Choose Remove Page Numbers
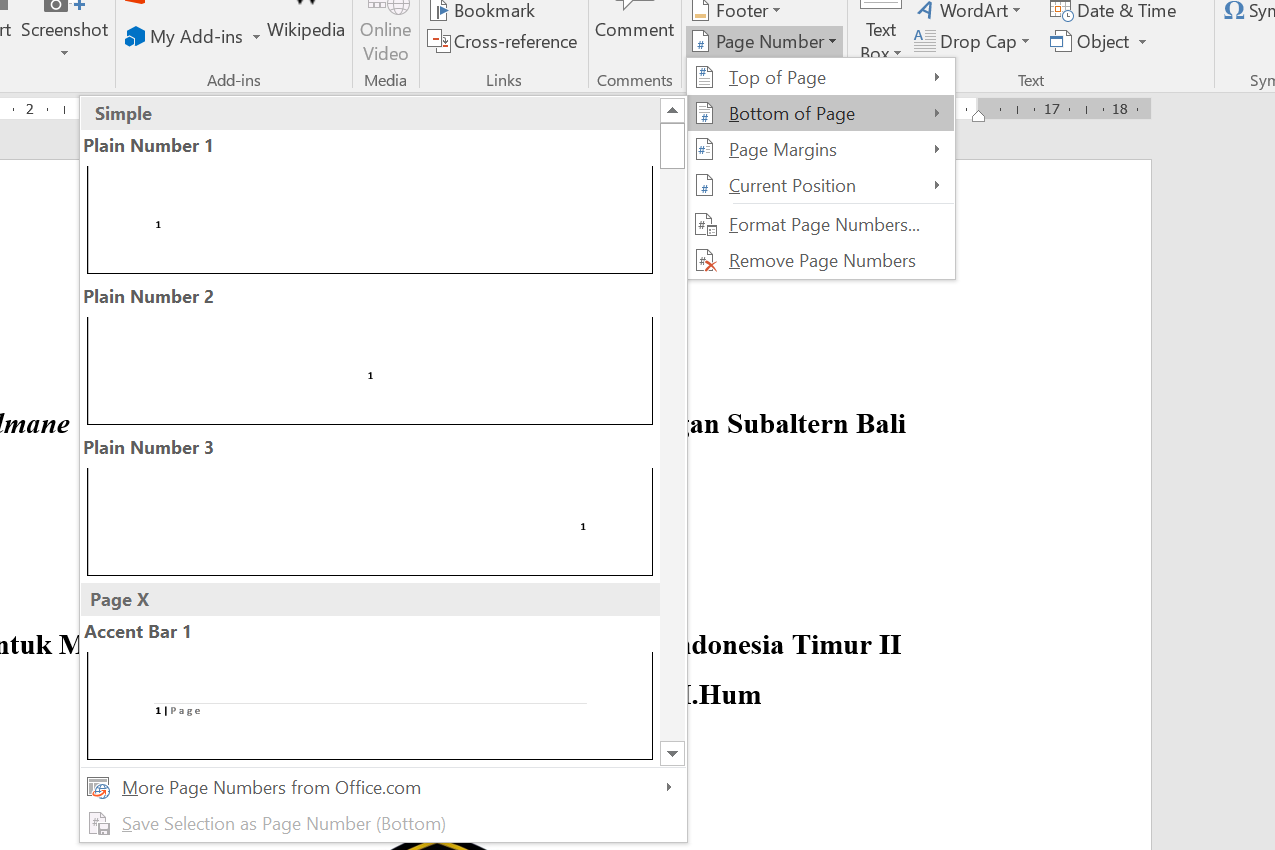Image resolution: width=1275 pixels, height=850 pixels. pos(821,261)
